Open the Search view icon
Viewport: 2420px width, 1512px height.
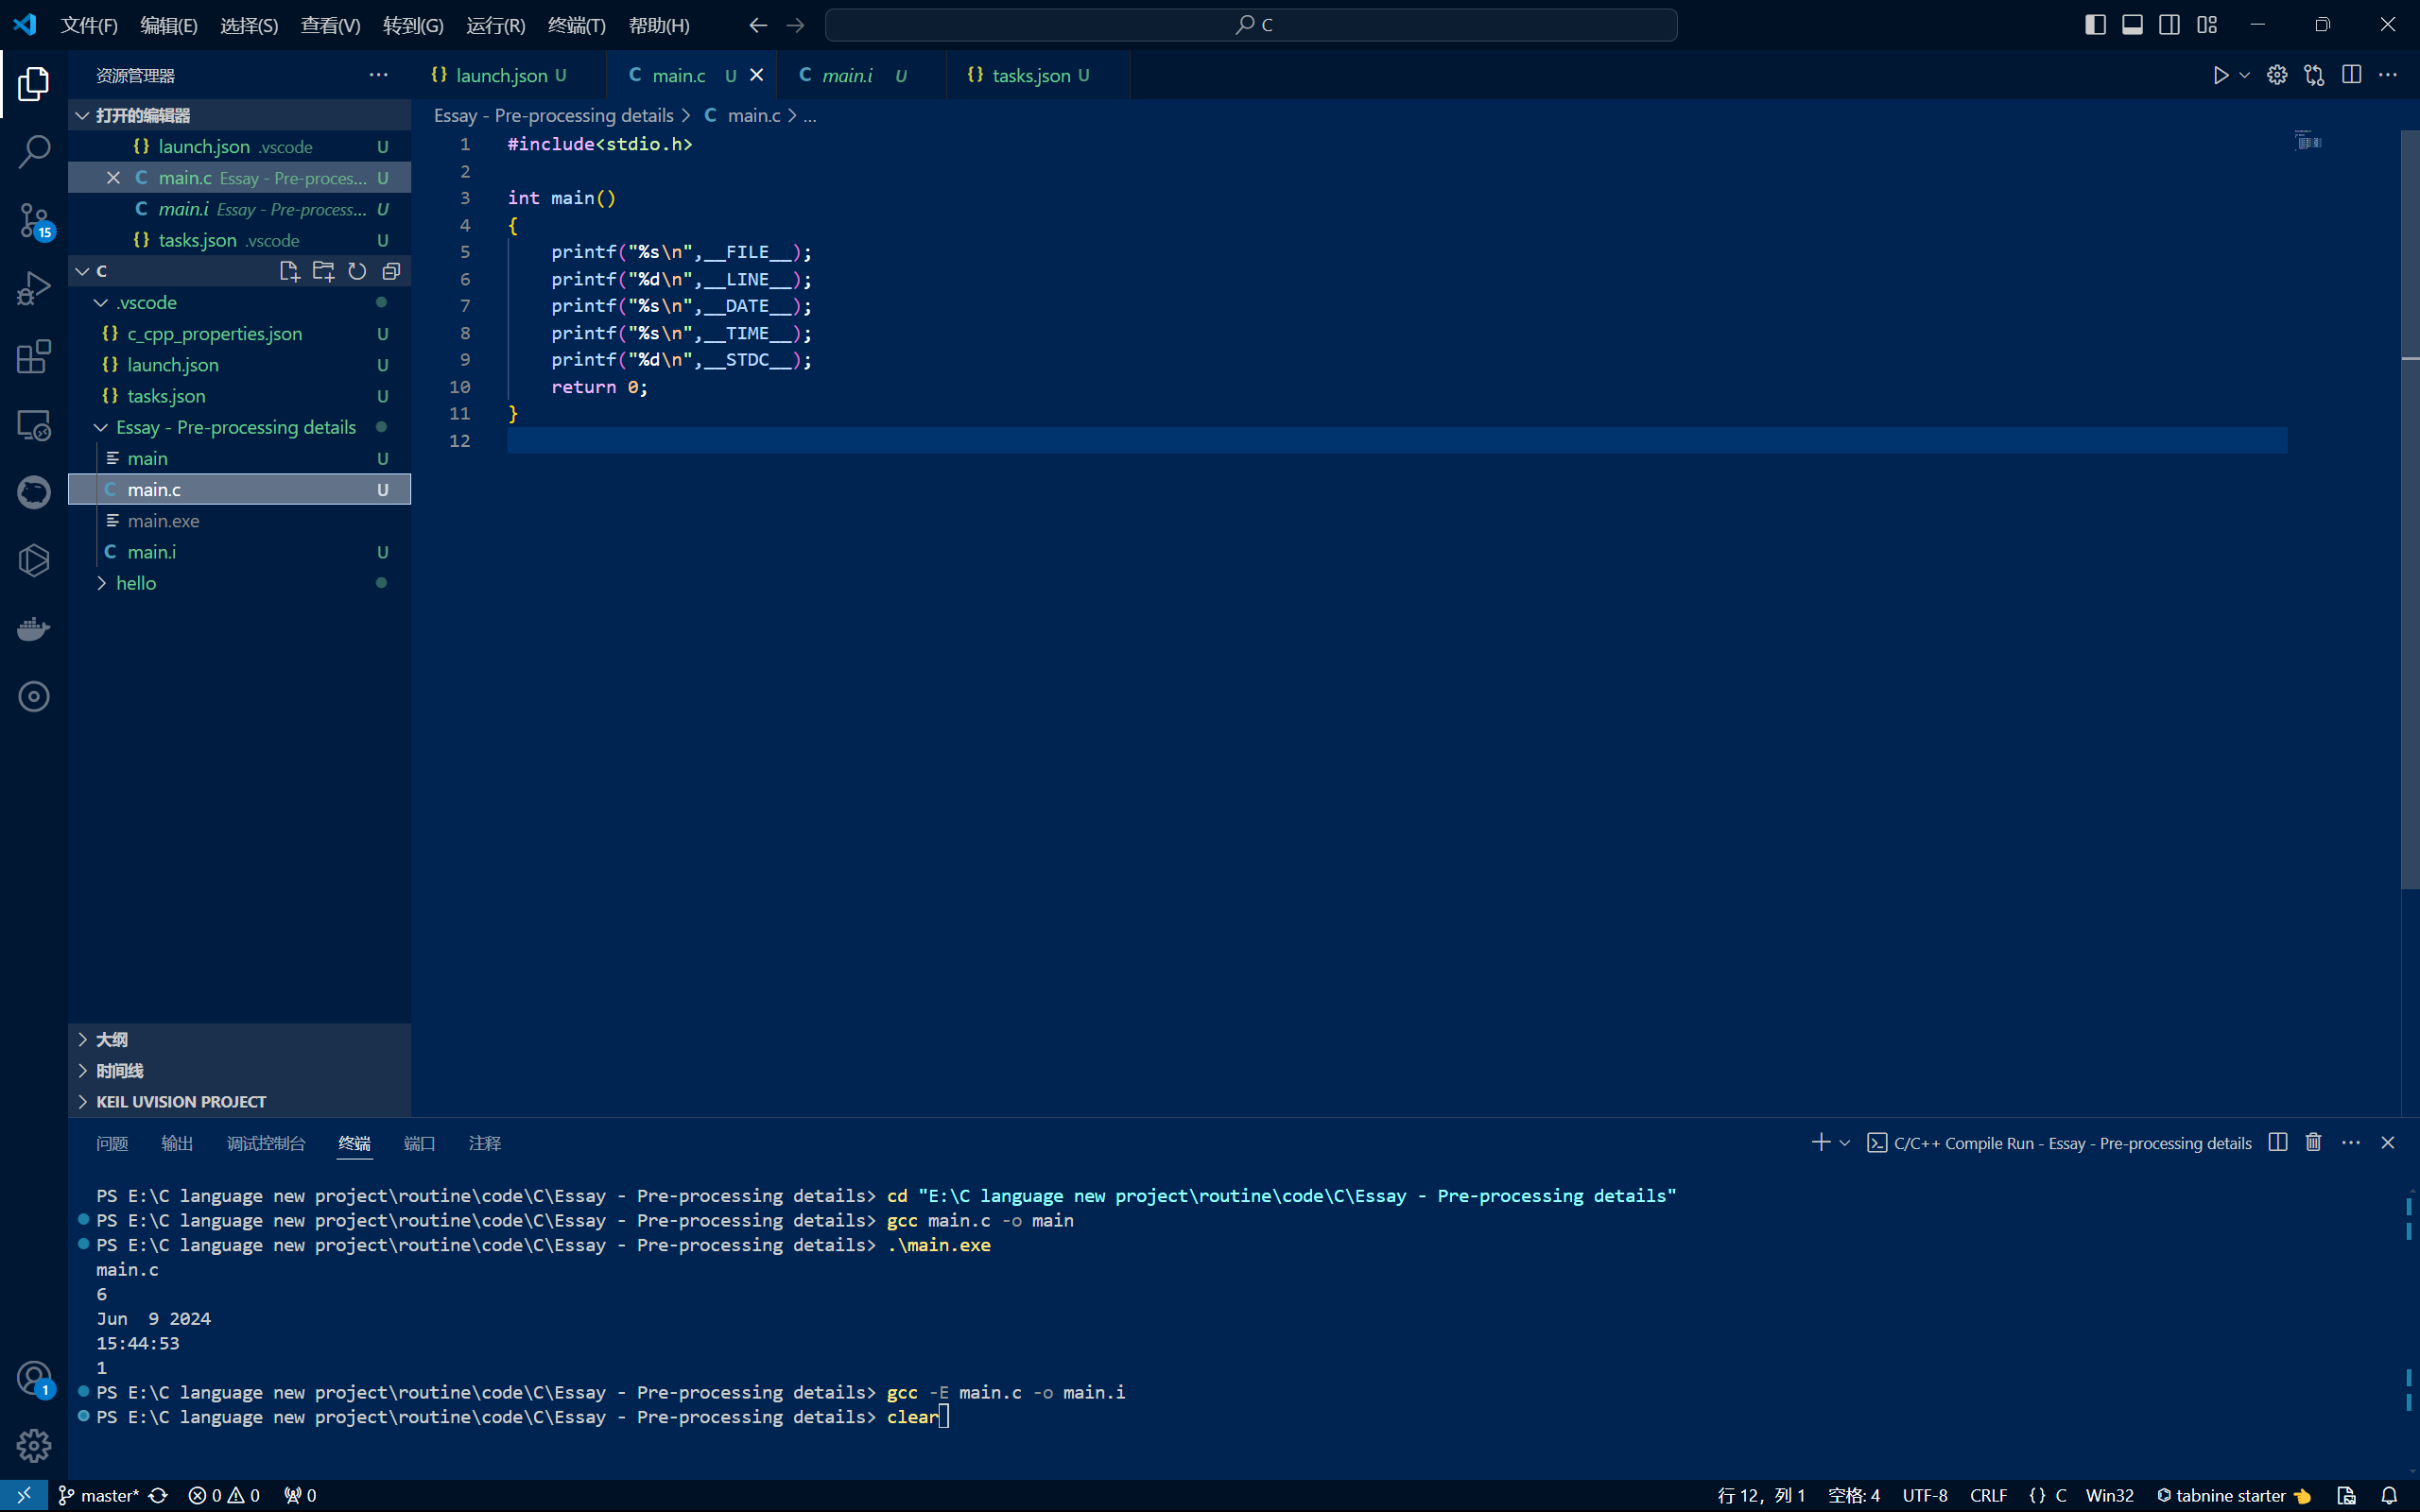click(x=33, y=152)
